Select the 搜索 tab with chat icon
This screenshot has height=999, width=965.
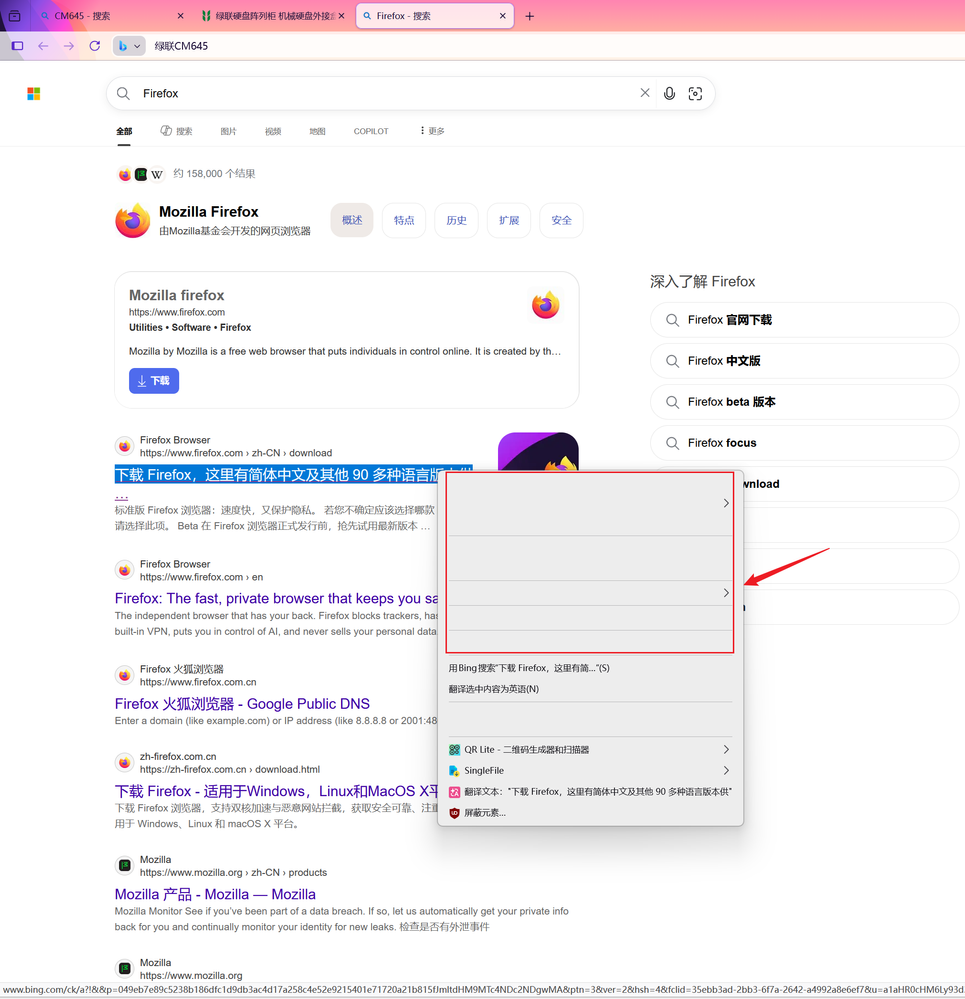[x=176, y=131]
